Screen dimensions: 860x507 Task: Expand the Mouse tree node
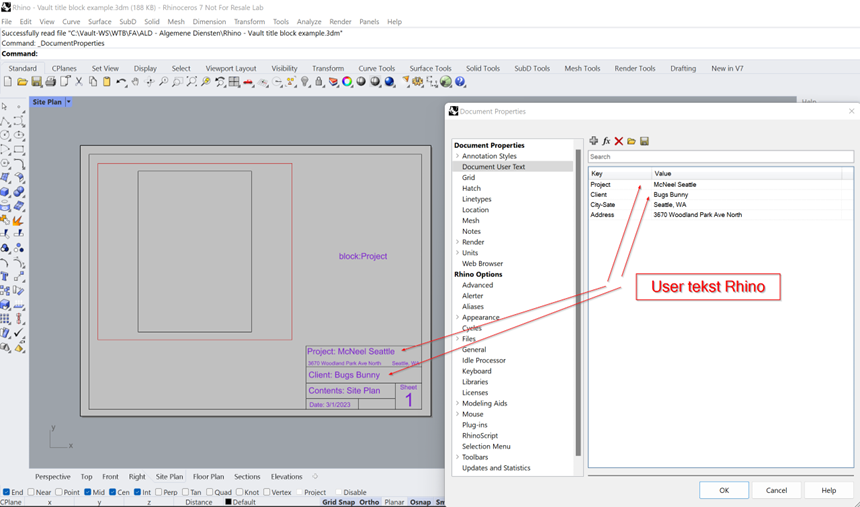pyautogui.click(x=457, y=414)
